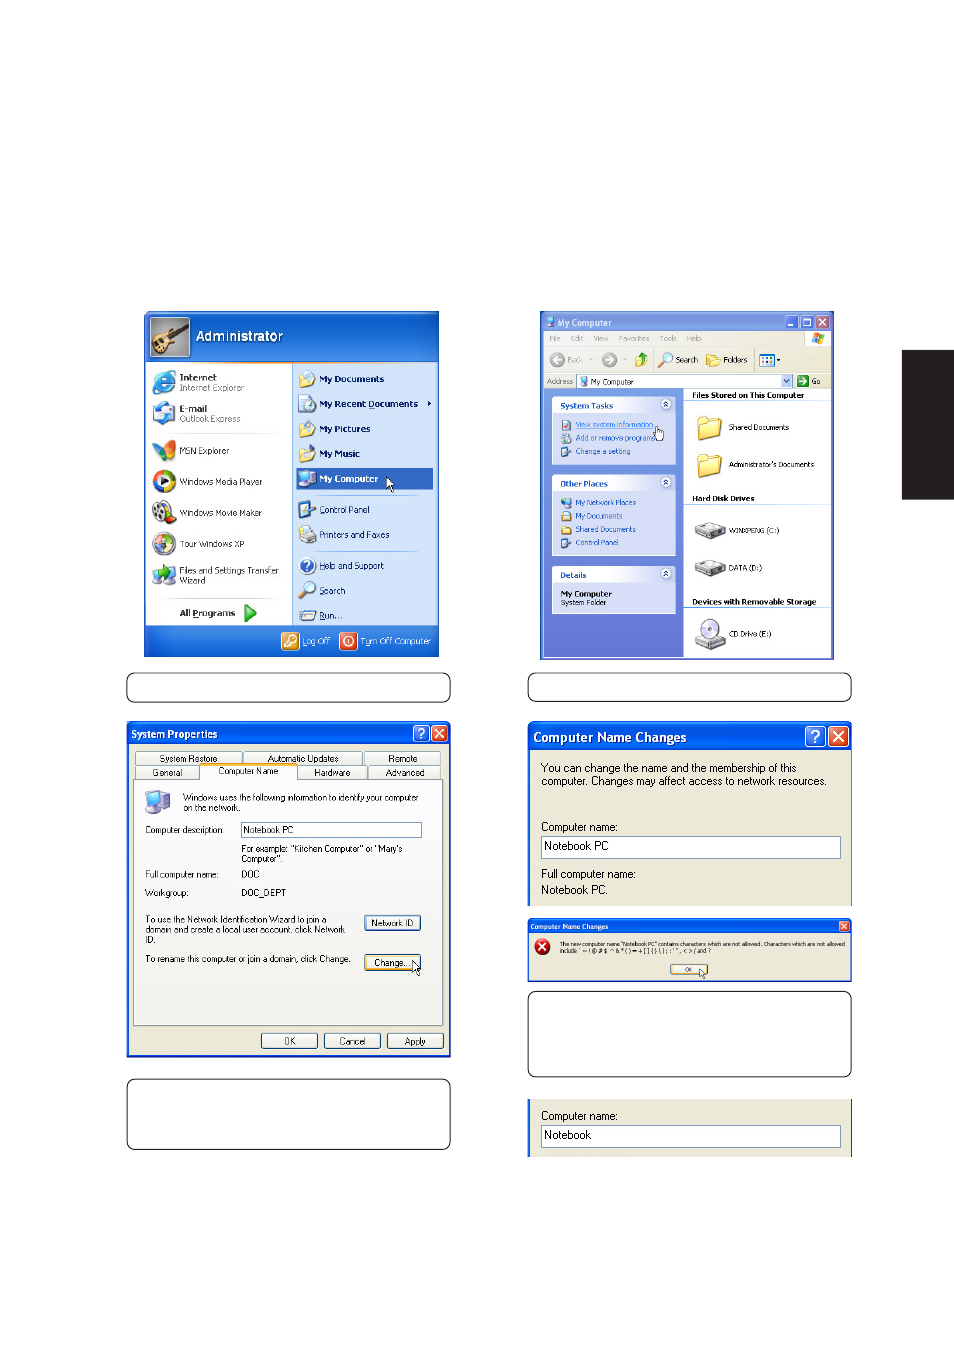Collapse the Details panel

tap(666, 574)
